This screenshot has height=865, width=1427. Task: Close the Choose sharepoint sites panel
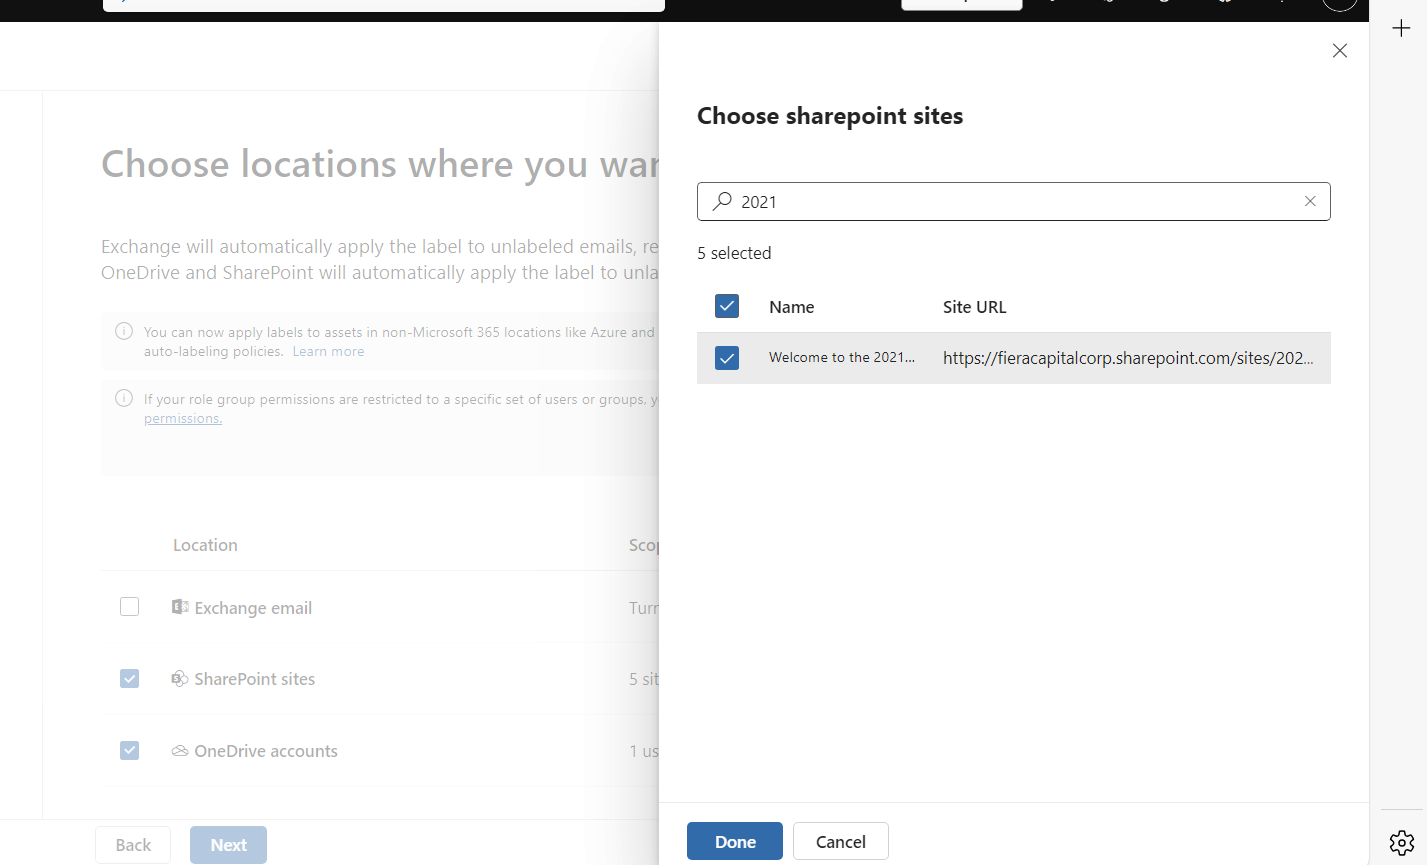coord(1340,50)
